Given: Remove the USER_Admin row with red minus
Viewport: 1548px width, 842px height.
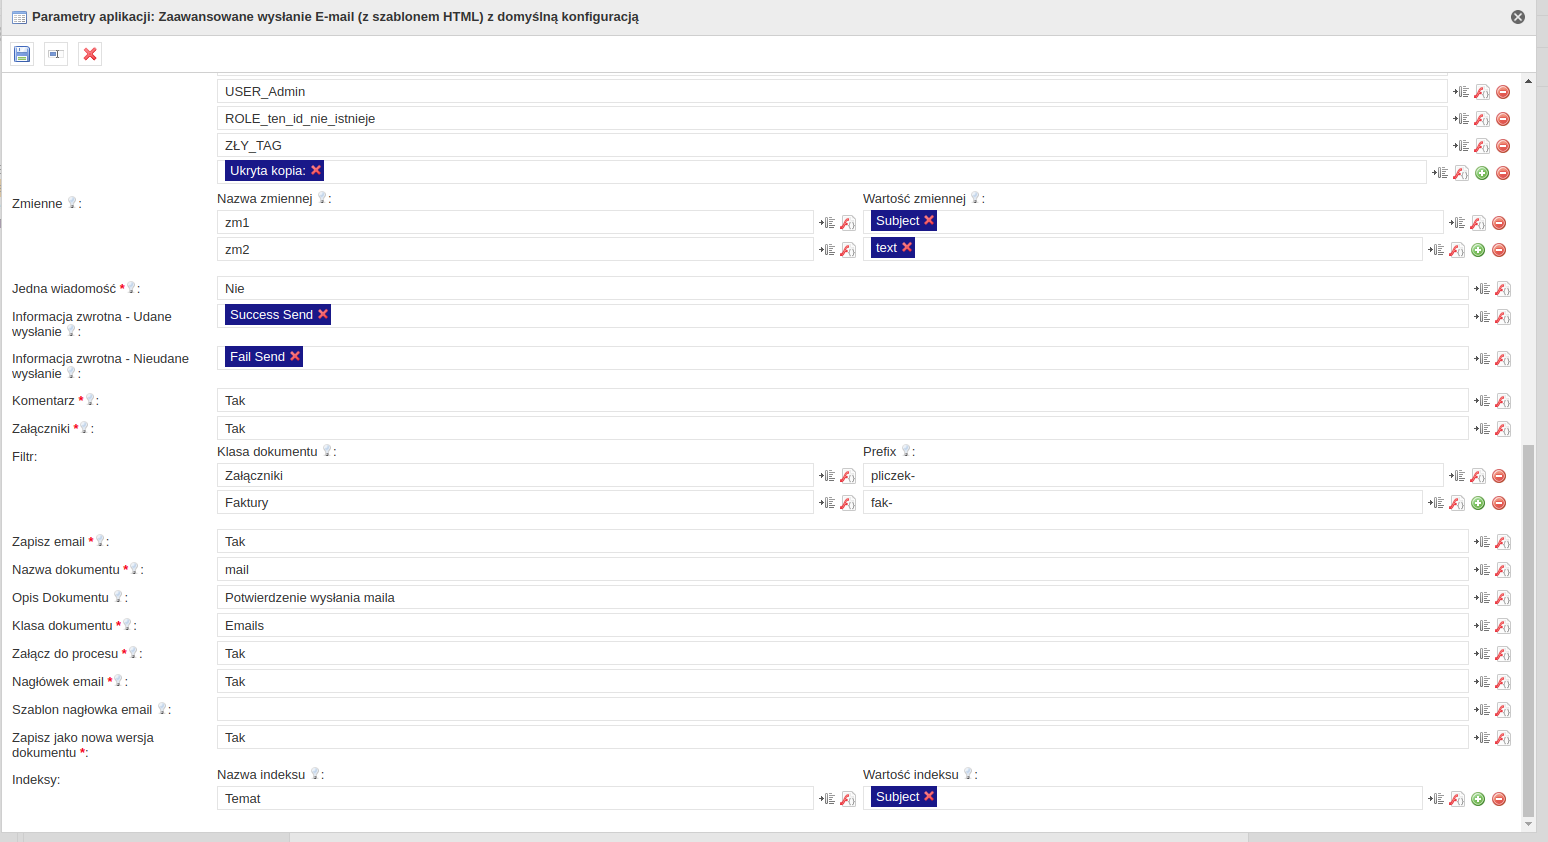Looking at the screenshot, I should click(1503, 92).
